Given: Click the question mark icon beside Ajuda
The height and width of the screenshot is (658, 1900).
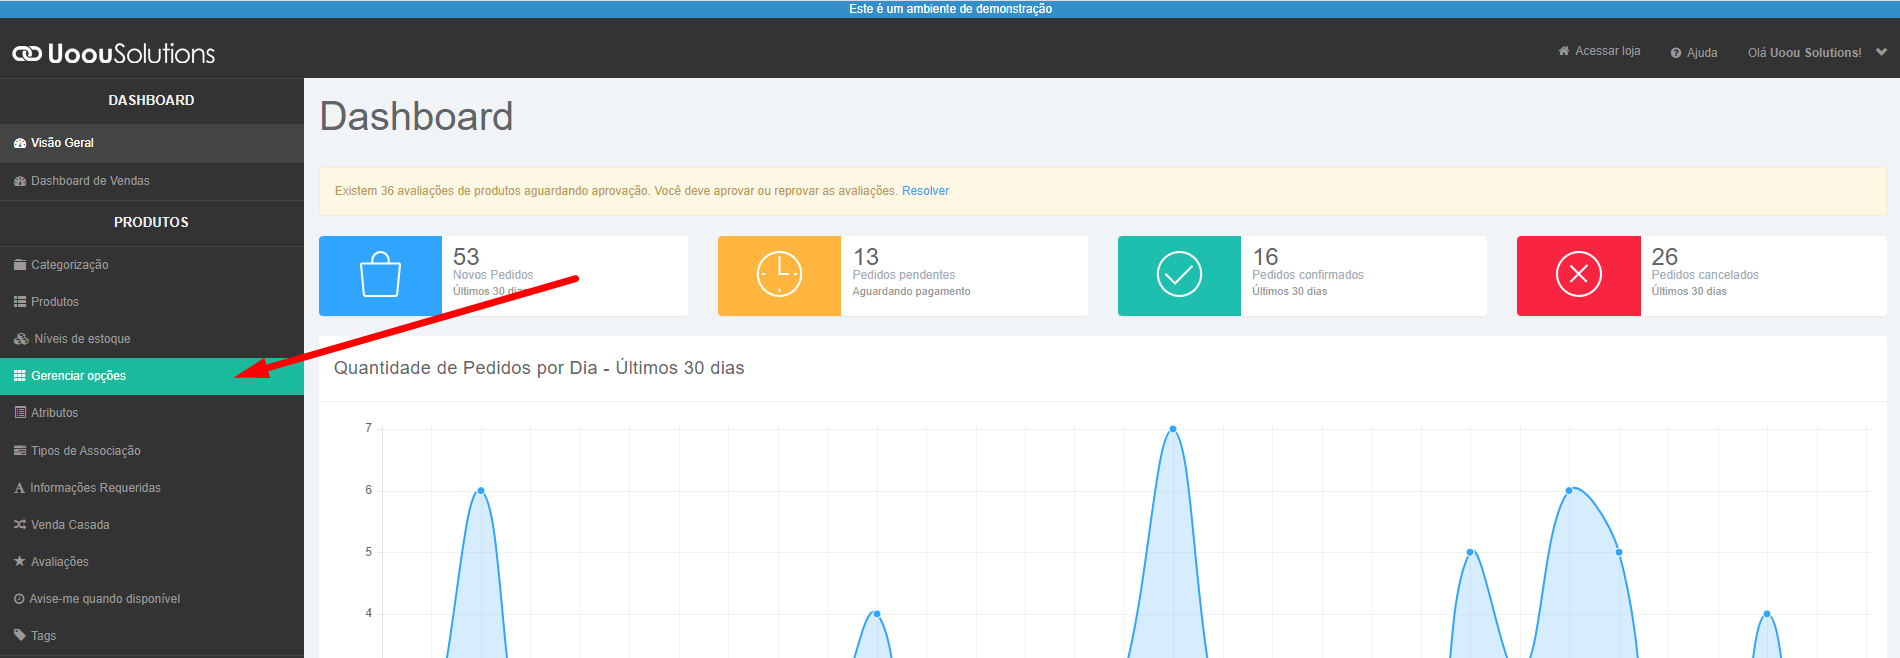Looking at the screenshot, I should click(1676, 53).
